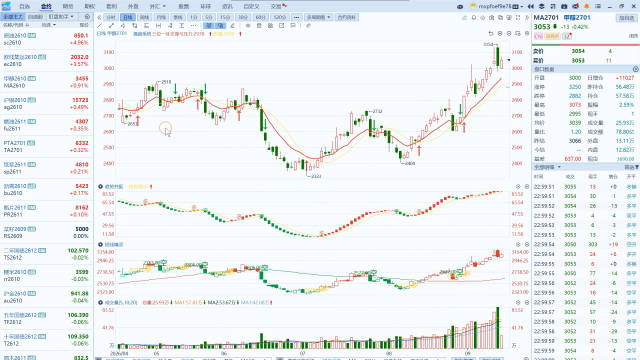This screenshot has width=640, height=360.
Task: Open the 盯盘助手 dropdown in left panel
Action: coord(61,17)
